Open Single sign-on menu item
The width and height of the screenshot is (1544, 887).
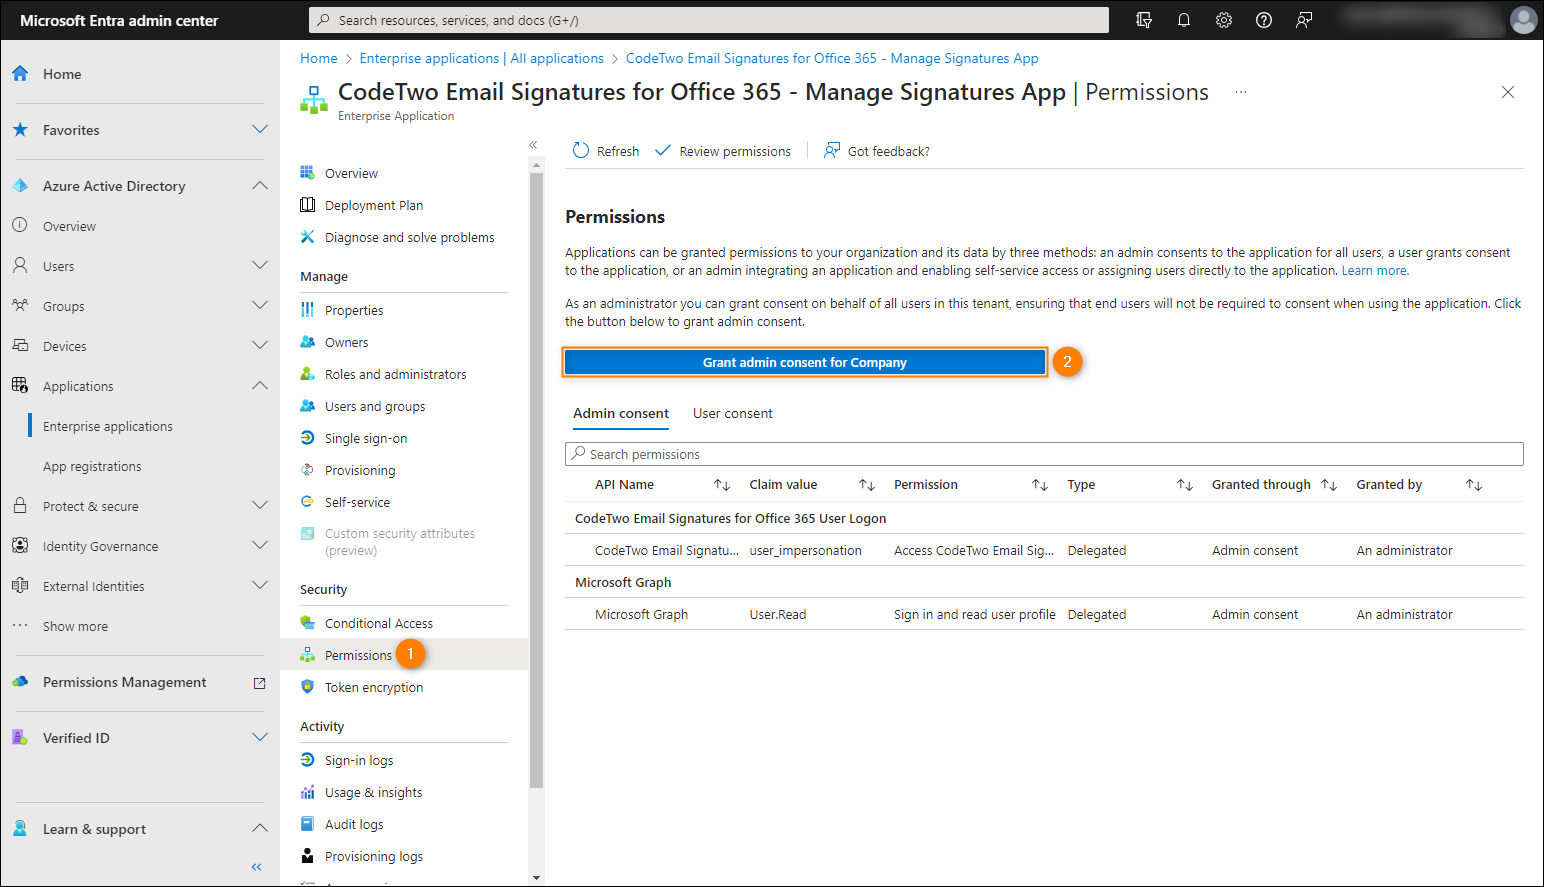(x=366, y=438)
